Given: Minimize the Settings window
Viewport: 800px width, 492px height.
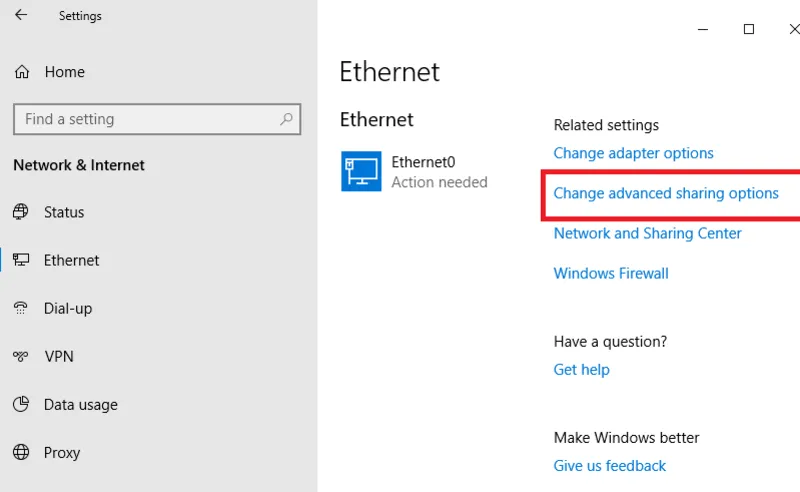Looking at the screenshot, I should 703,29.
